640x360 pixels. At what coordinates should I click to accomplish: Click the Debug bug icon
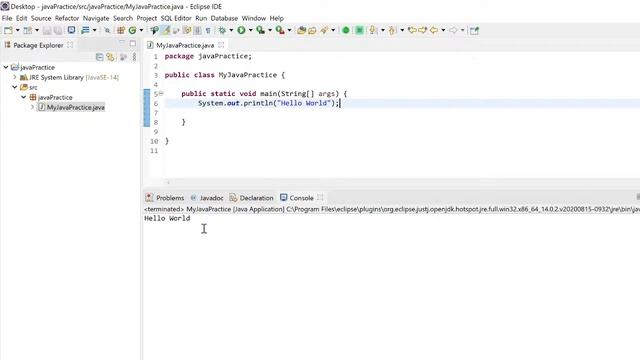[222, 30]
